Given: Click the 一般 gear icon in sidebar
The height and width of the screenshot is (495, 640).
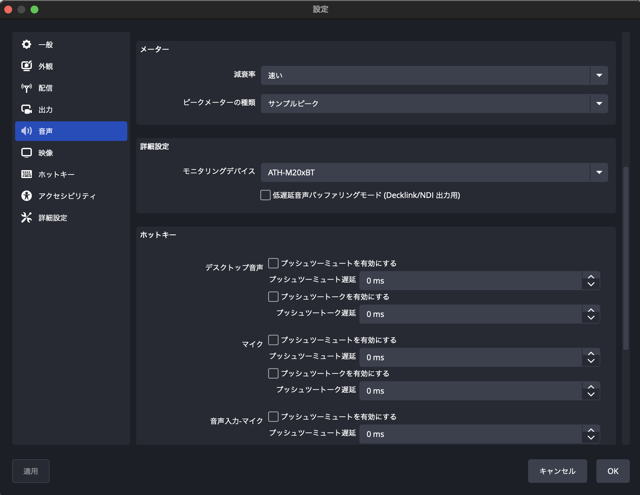Looking at the screenshot, I should [x=27, y=45].
